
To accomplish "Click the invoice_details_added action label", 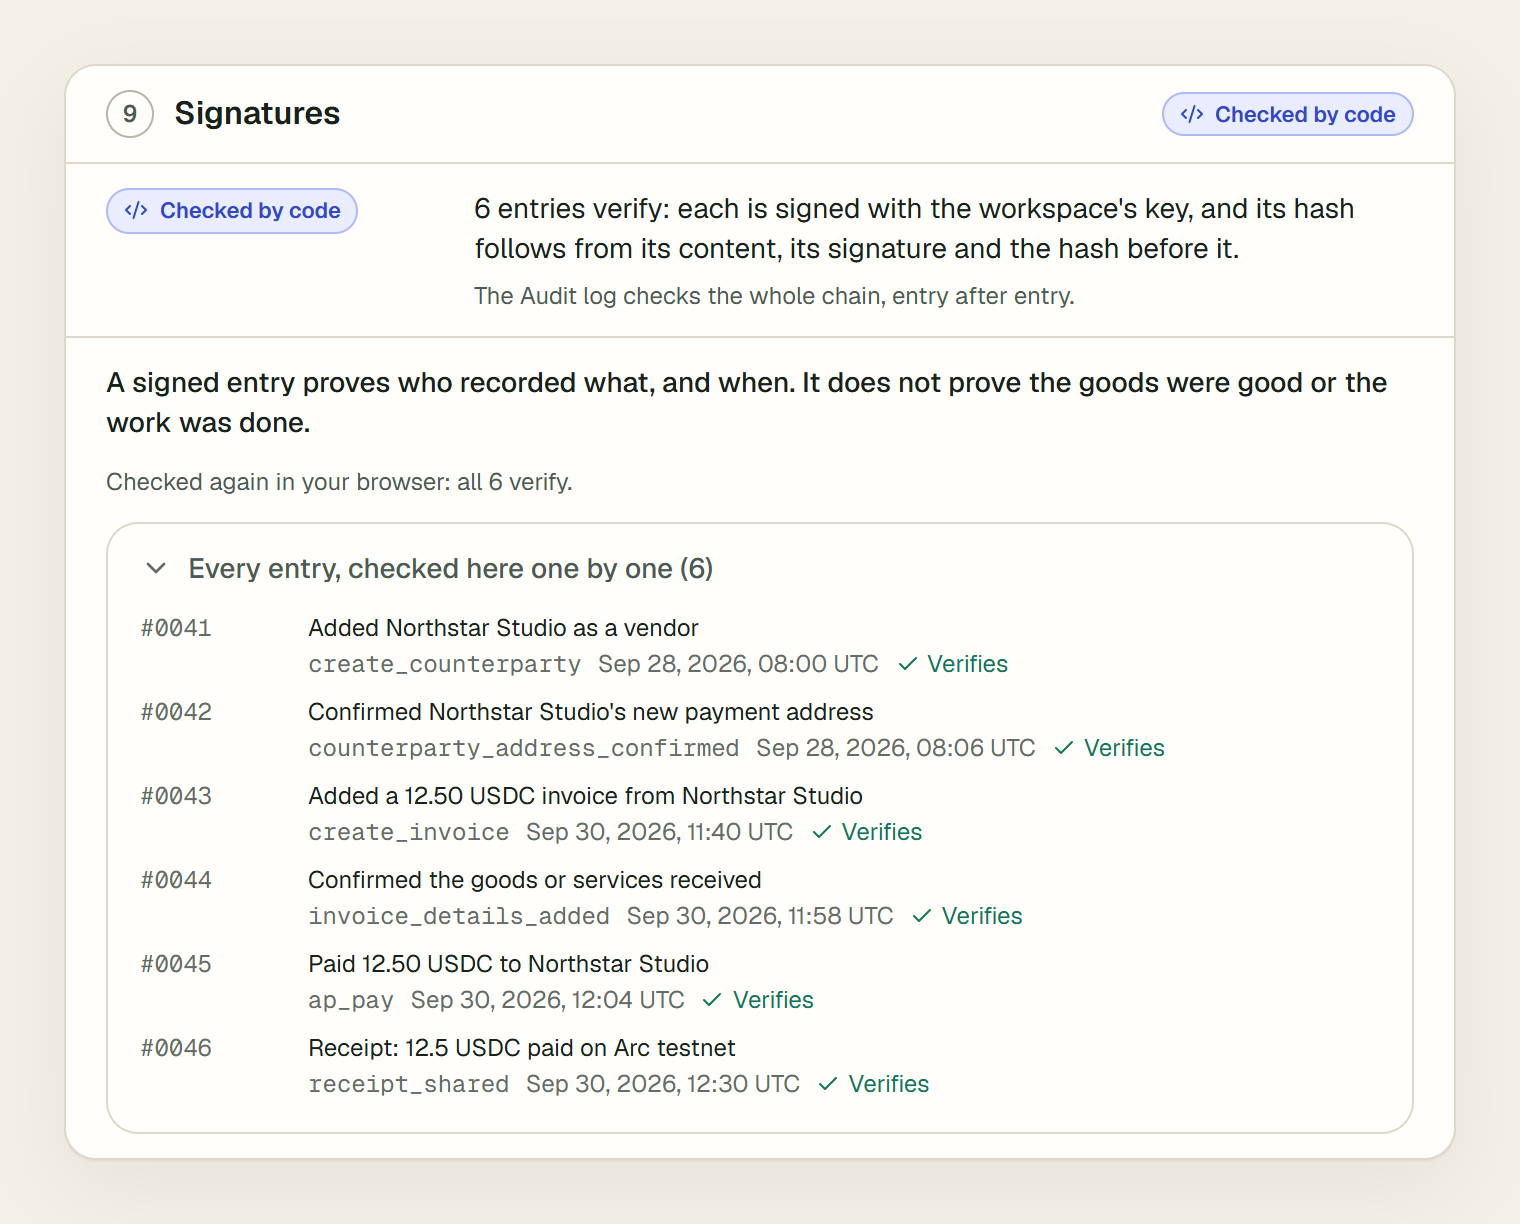I will (x=459, y=916).
